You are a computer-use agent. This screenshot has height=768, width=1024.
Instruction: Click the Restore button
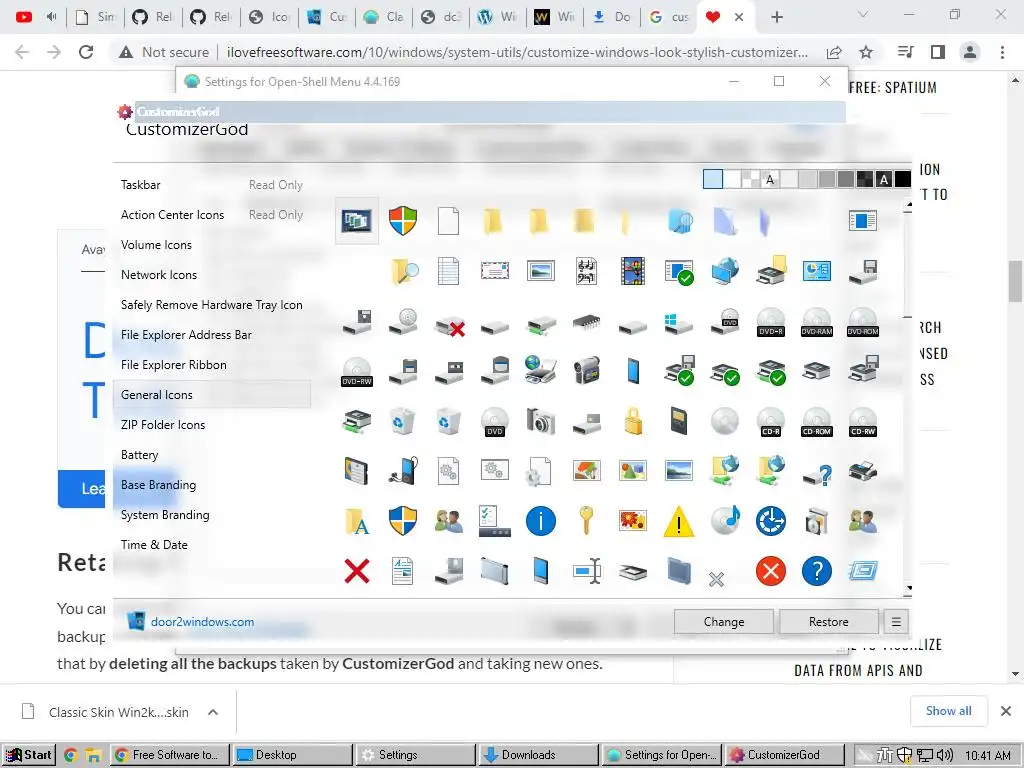tap(829, 622)
